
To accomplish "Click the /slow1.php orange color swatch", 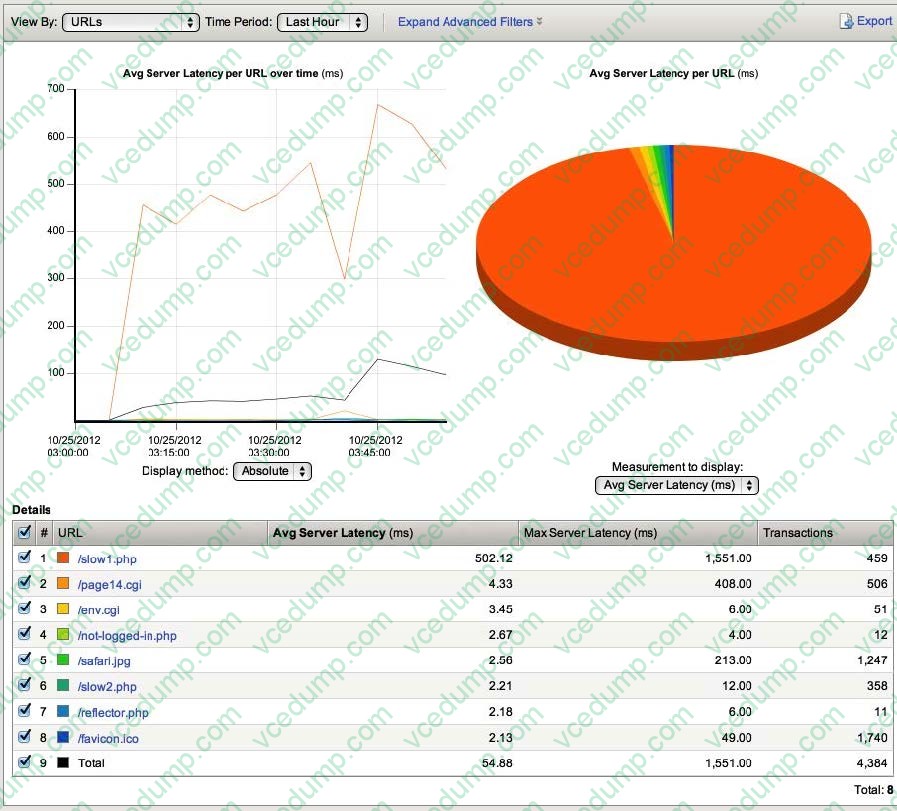I will tap(63, 558).
